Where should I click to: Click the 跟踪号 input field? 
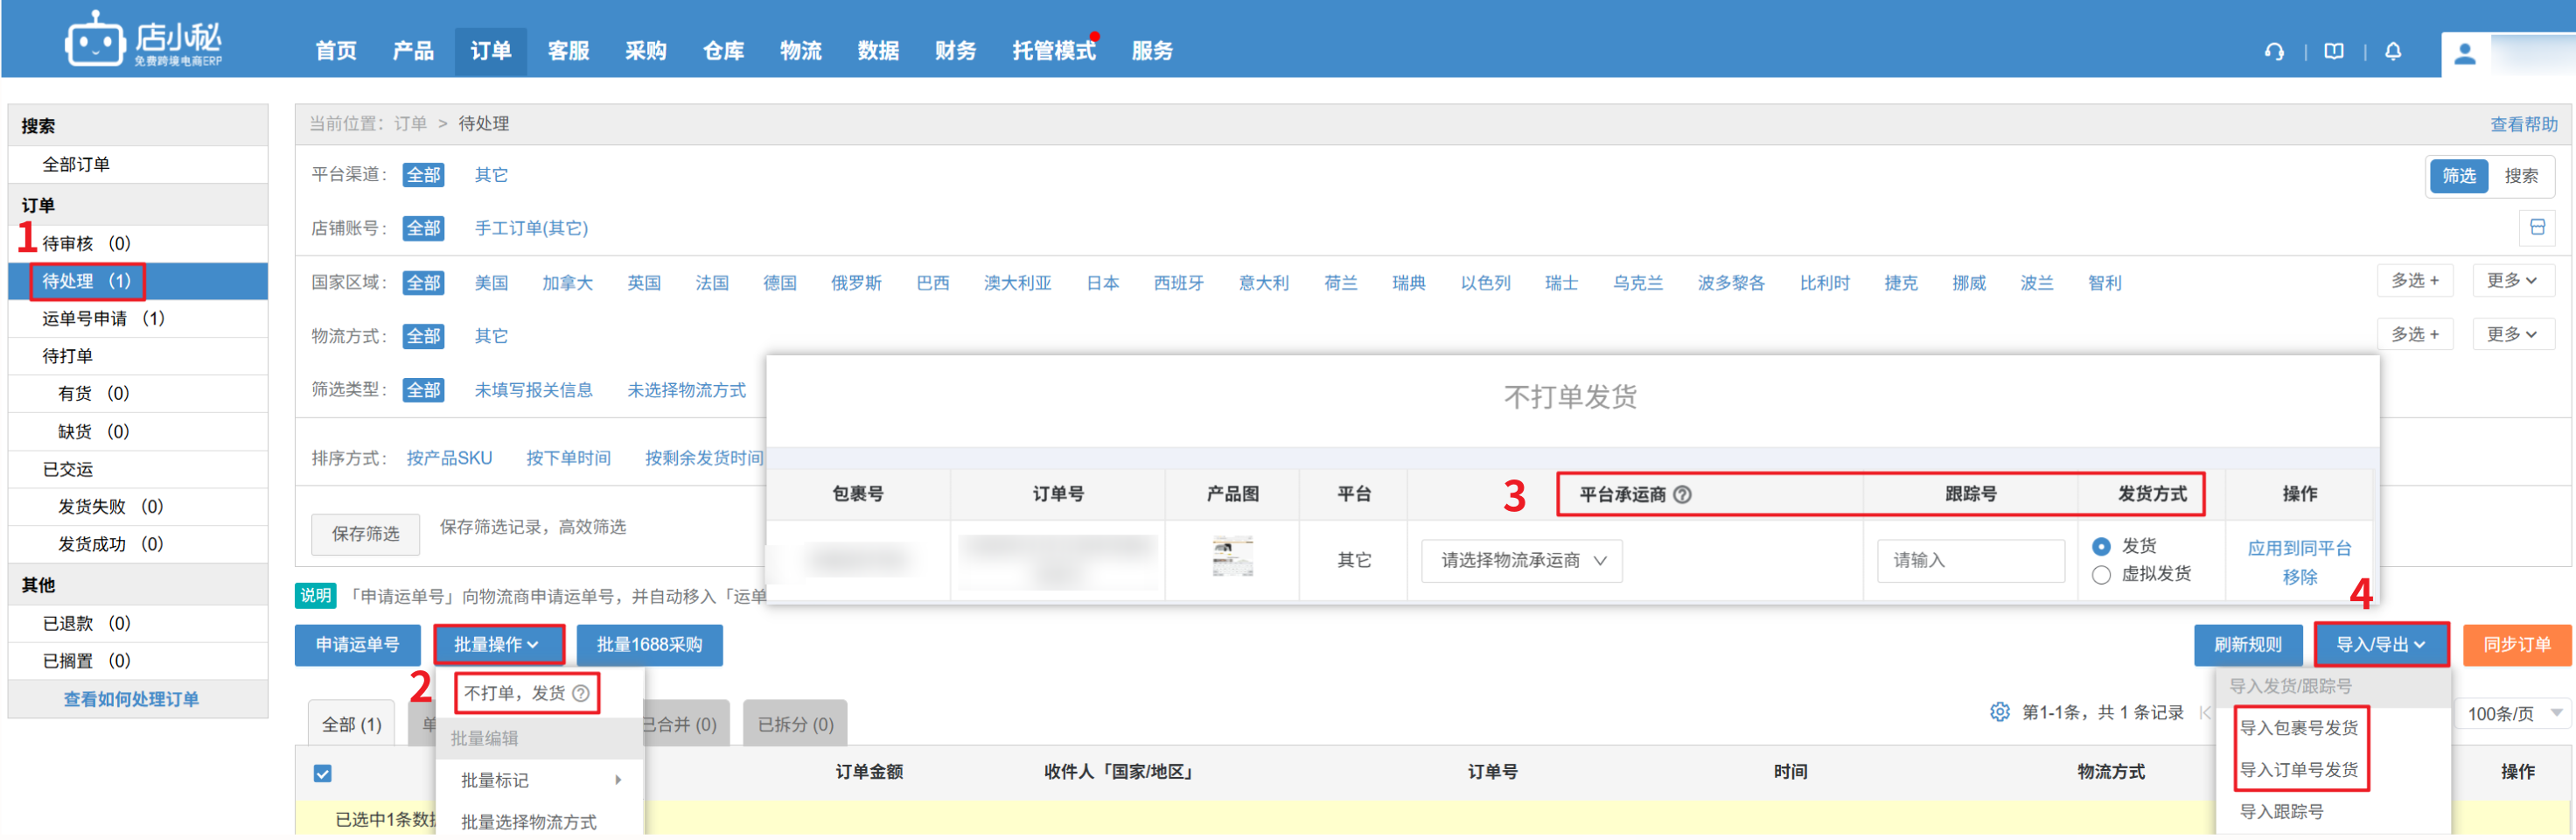pyautogui.click(x=1970, y=560)
